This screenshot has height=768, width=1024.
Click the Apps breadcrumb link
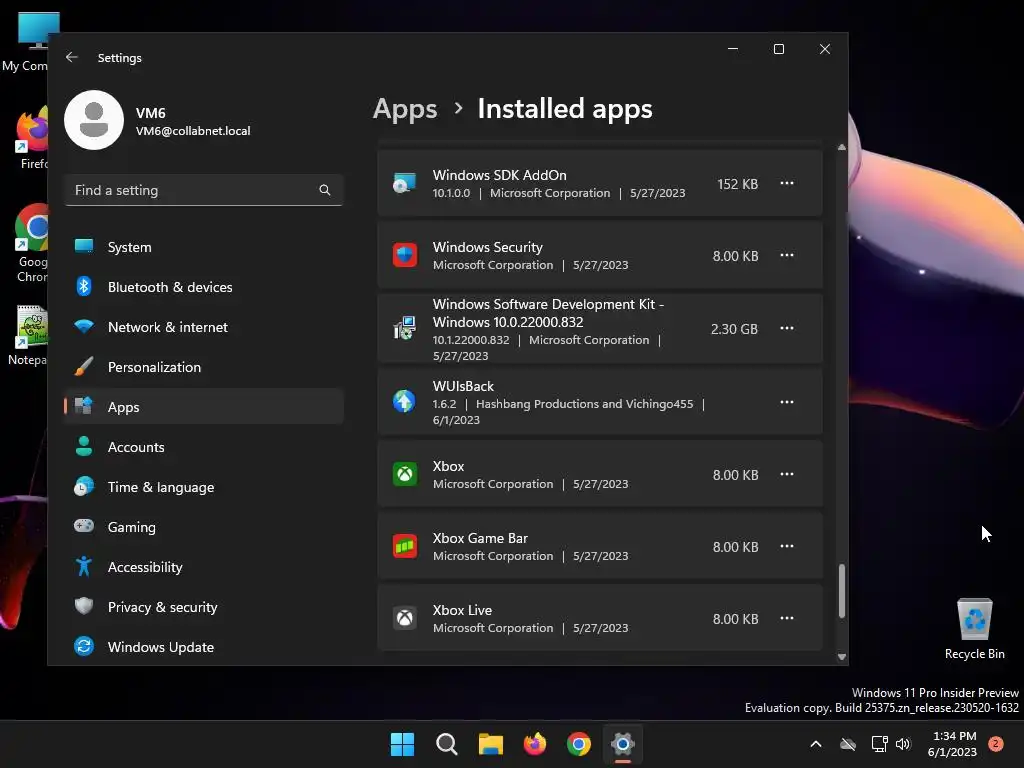(x=405, y=109)
